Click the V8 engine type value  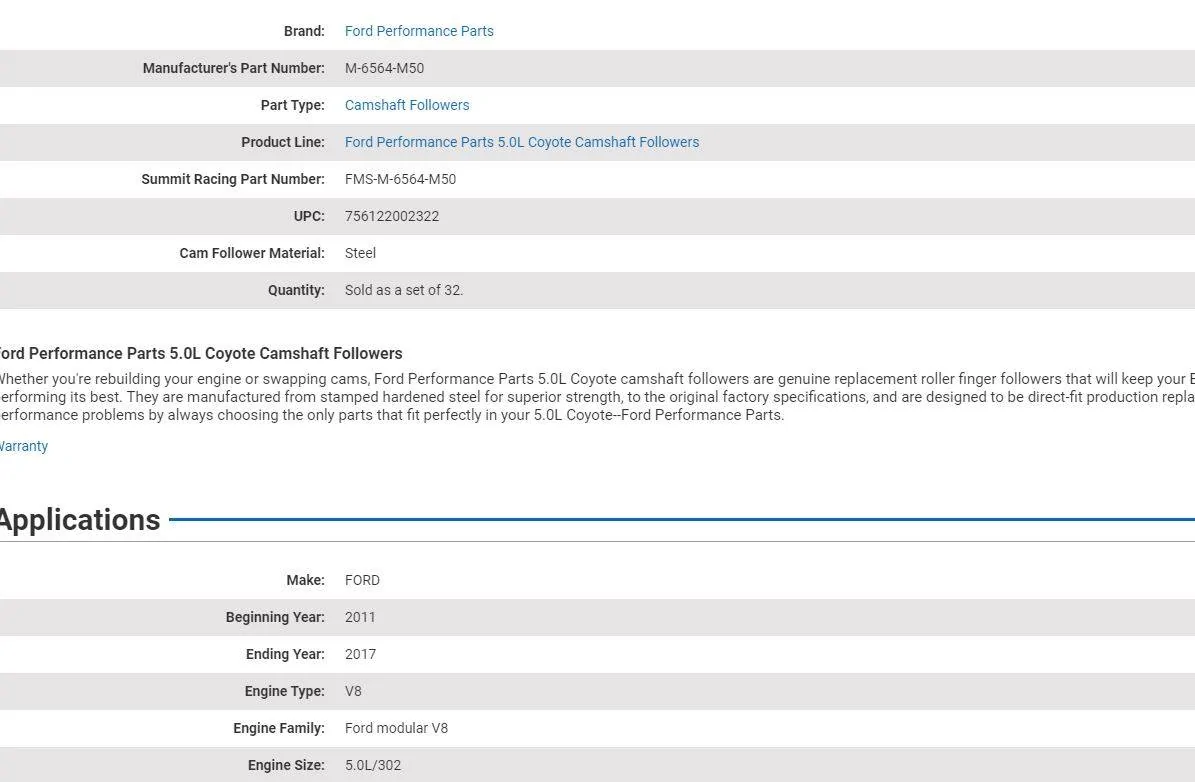(x=353, y=692)
